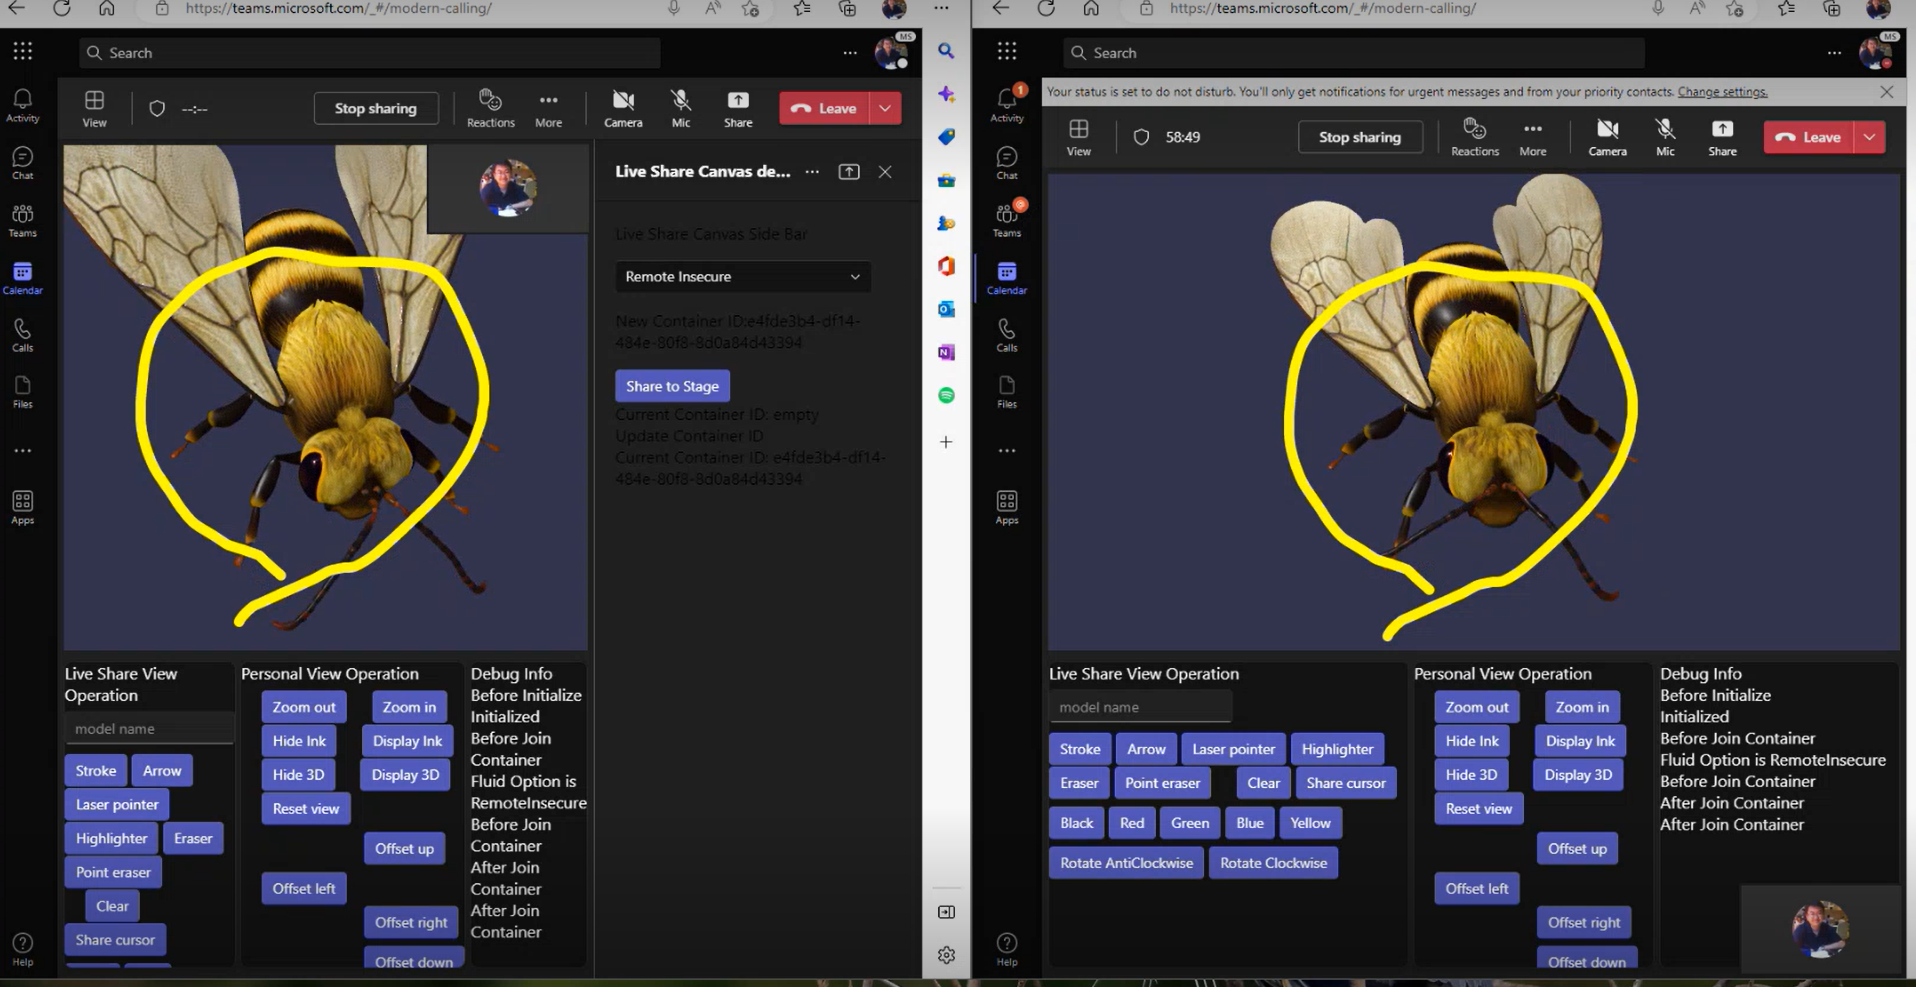The width and height of the screenshot is (1916, 987).
Task: Open More actions in the left meeting toolbar
Action: coord(548,108)
